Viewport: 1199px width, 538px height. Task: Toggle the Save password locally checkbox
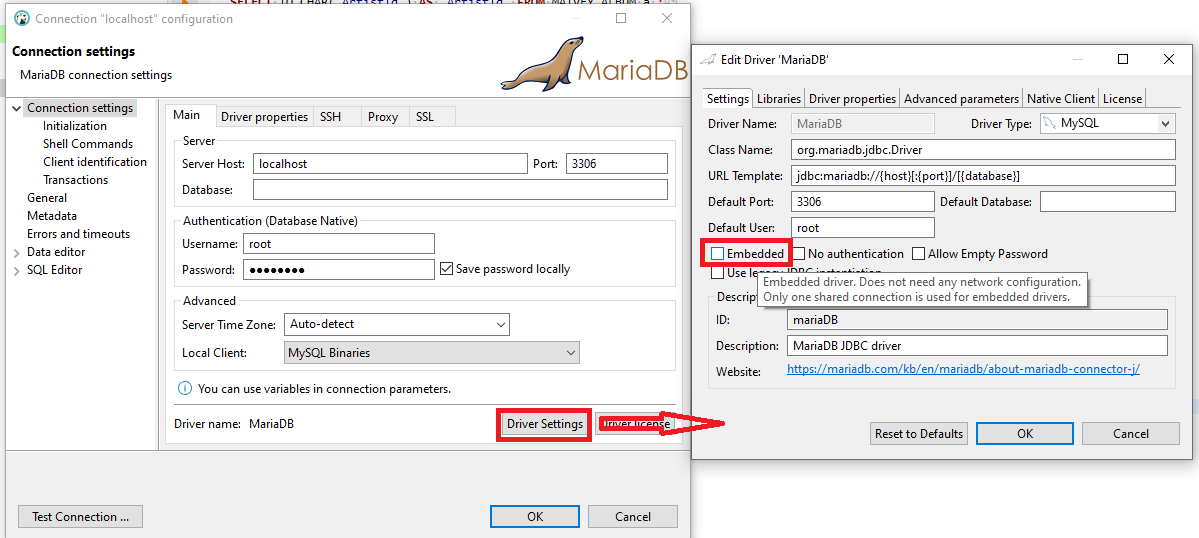click(447, 269)
